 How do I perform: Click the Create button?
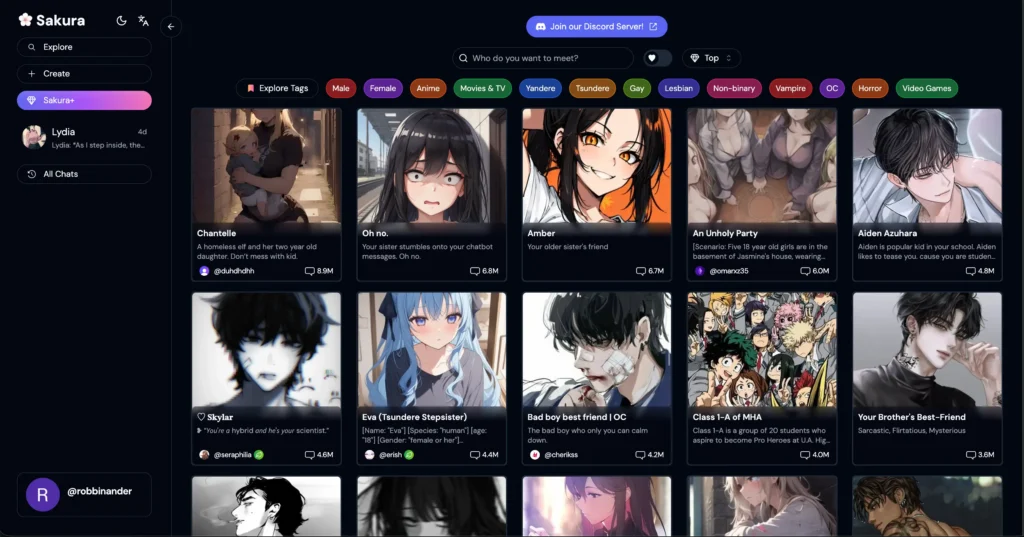(84, 74)
